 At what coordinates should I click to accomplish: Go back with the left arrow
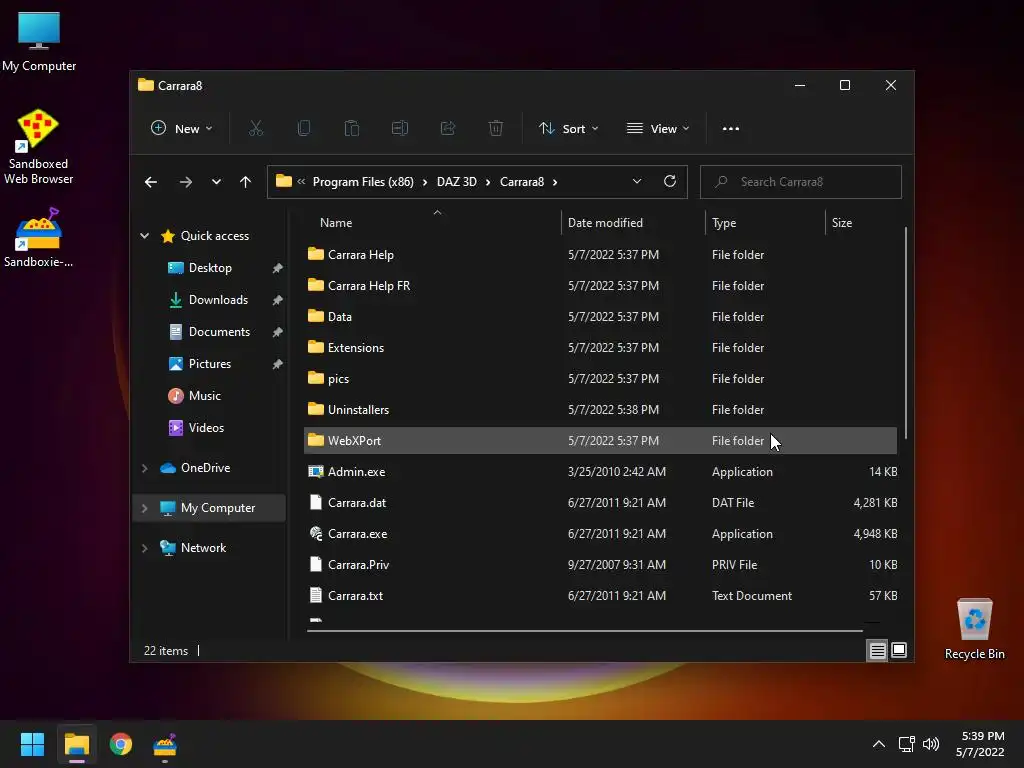point(151,182)
